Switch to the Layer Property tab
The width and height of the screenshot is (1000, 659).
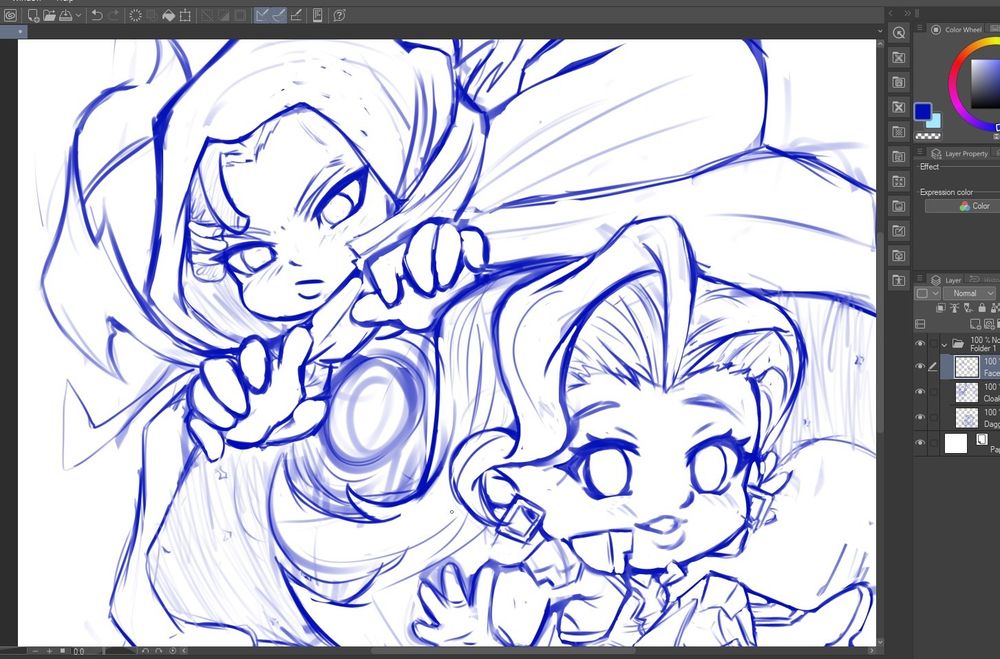(959, 153)
